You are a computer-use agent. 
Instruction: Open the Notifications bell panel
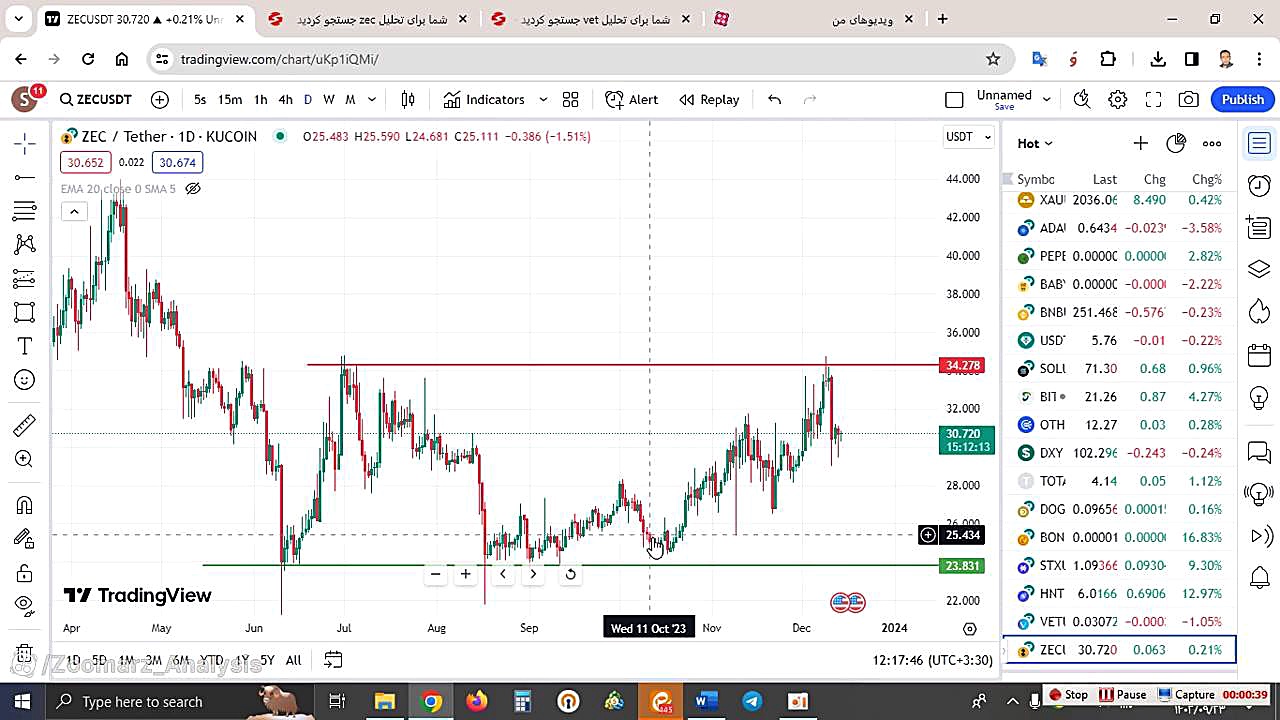click(1259, 578)
